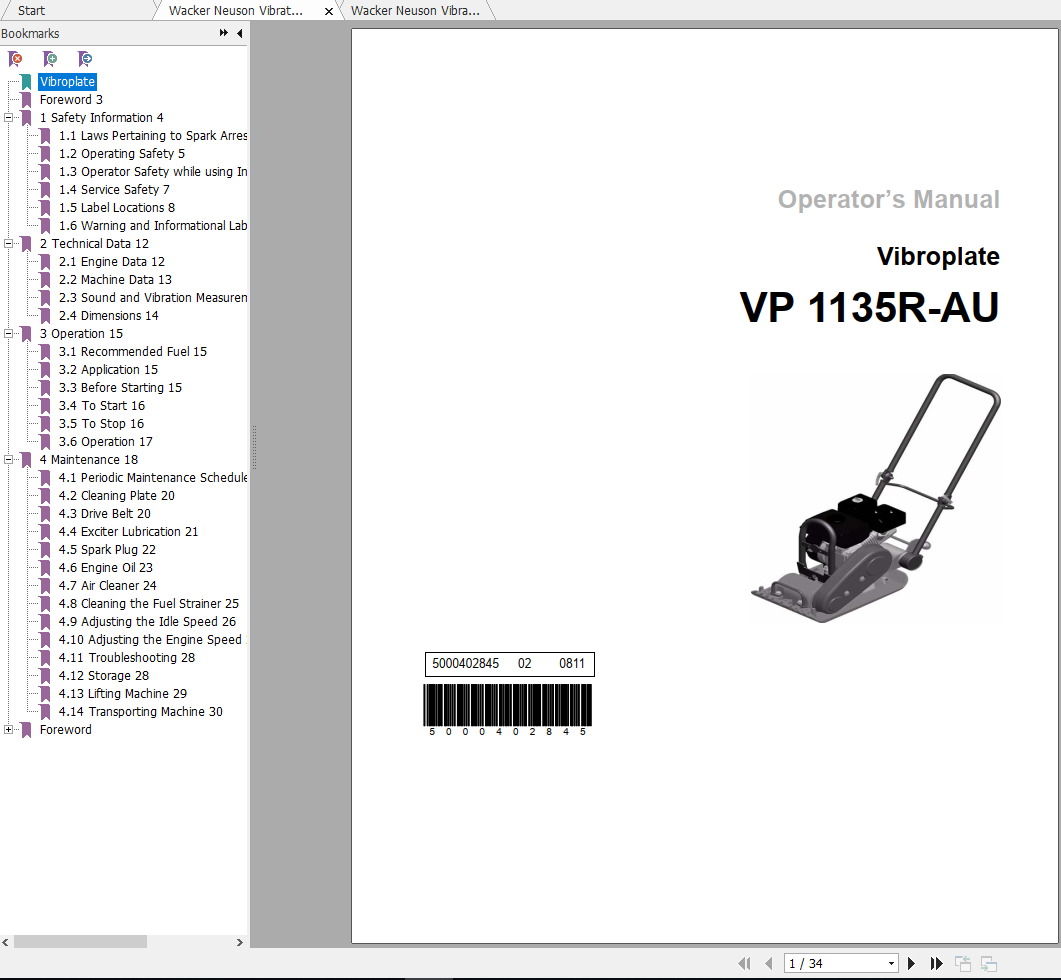Open bookmark 4.11 Troubleshooting 28
Image resolution: width=1061 pixels, height=980 pixels.
tap(127, 658)
